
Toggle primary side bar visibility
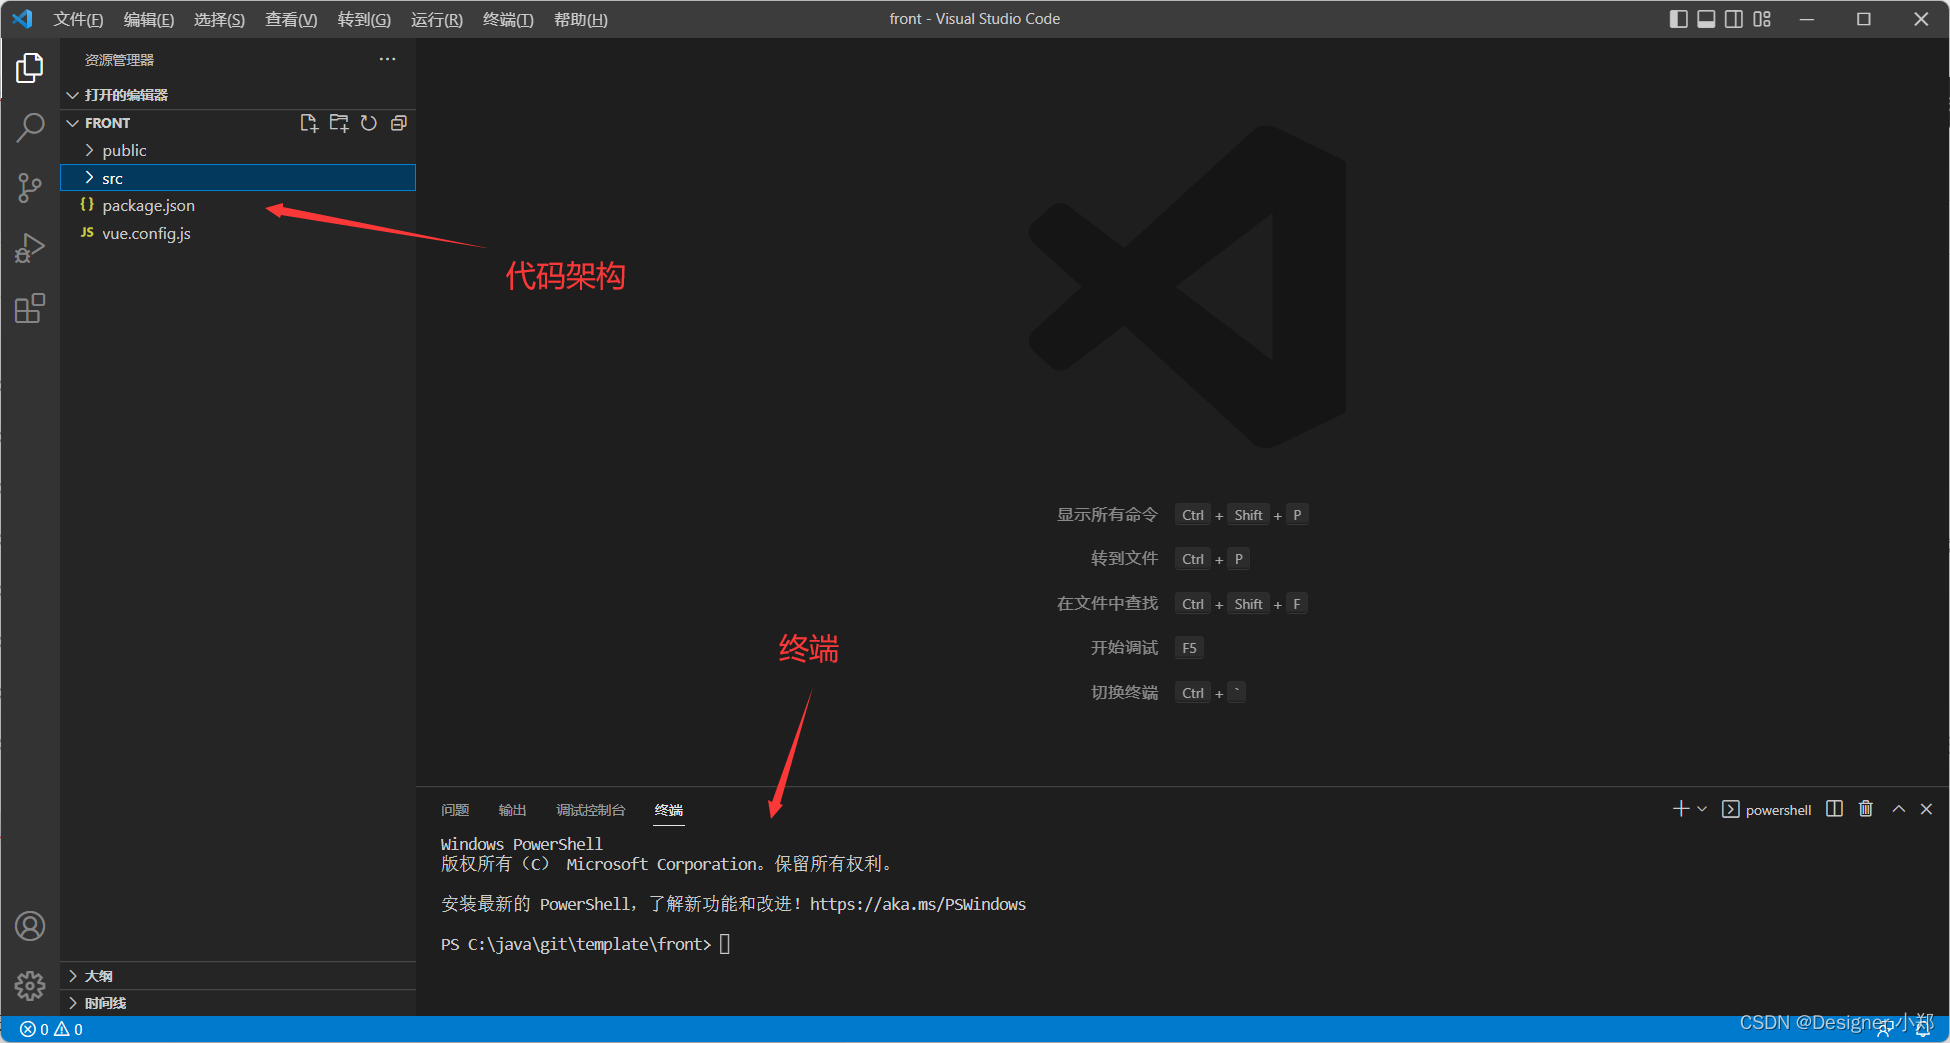tap(1679, 19)
